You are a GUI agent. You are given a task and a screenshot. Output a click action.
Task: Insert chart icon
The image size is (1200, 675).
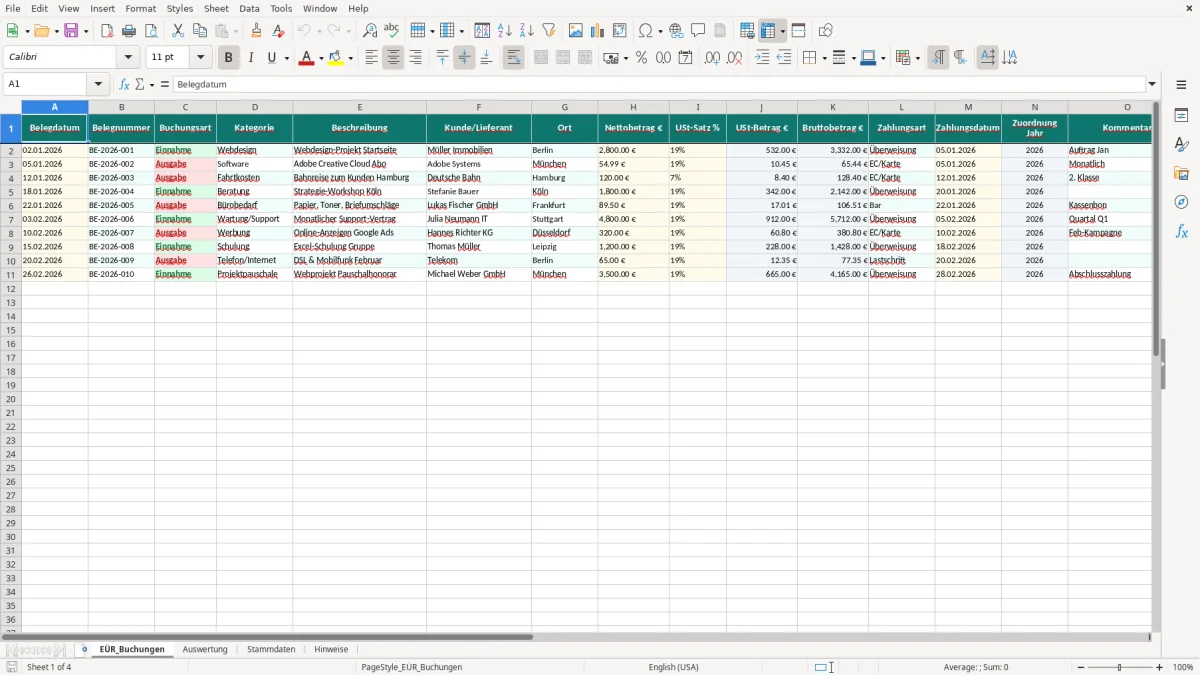coord(598,31)
